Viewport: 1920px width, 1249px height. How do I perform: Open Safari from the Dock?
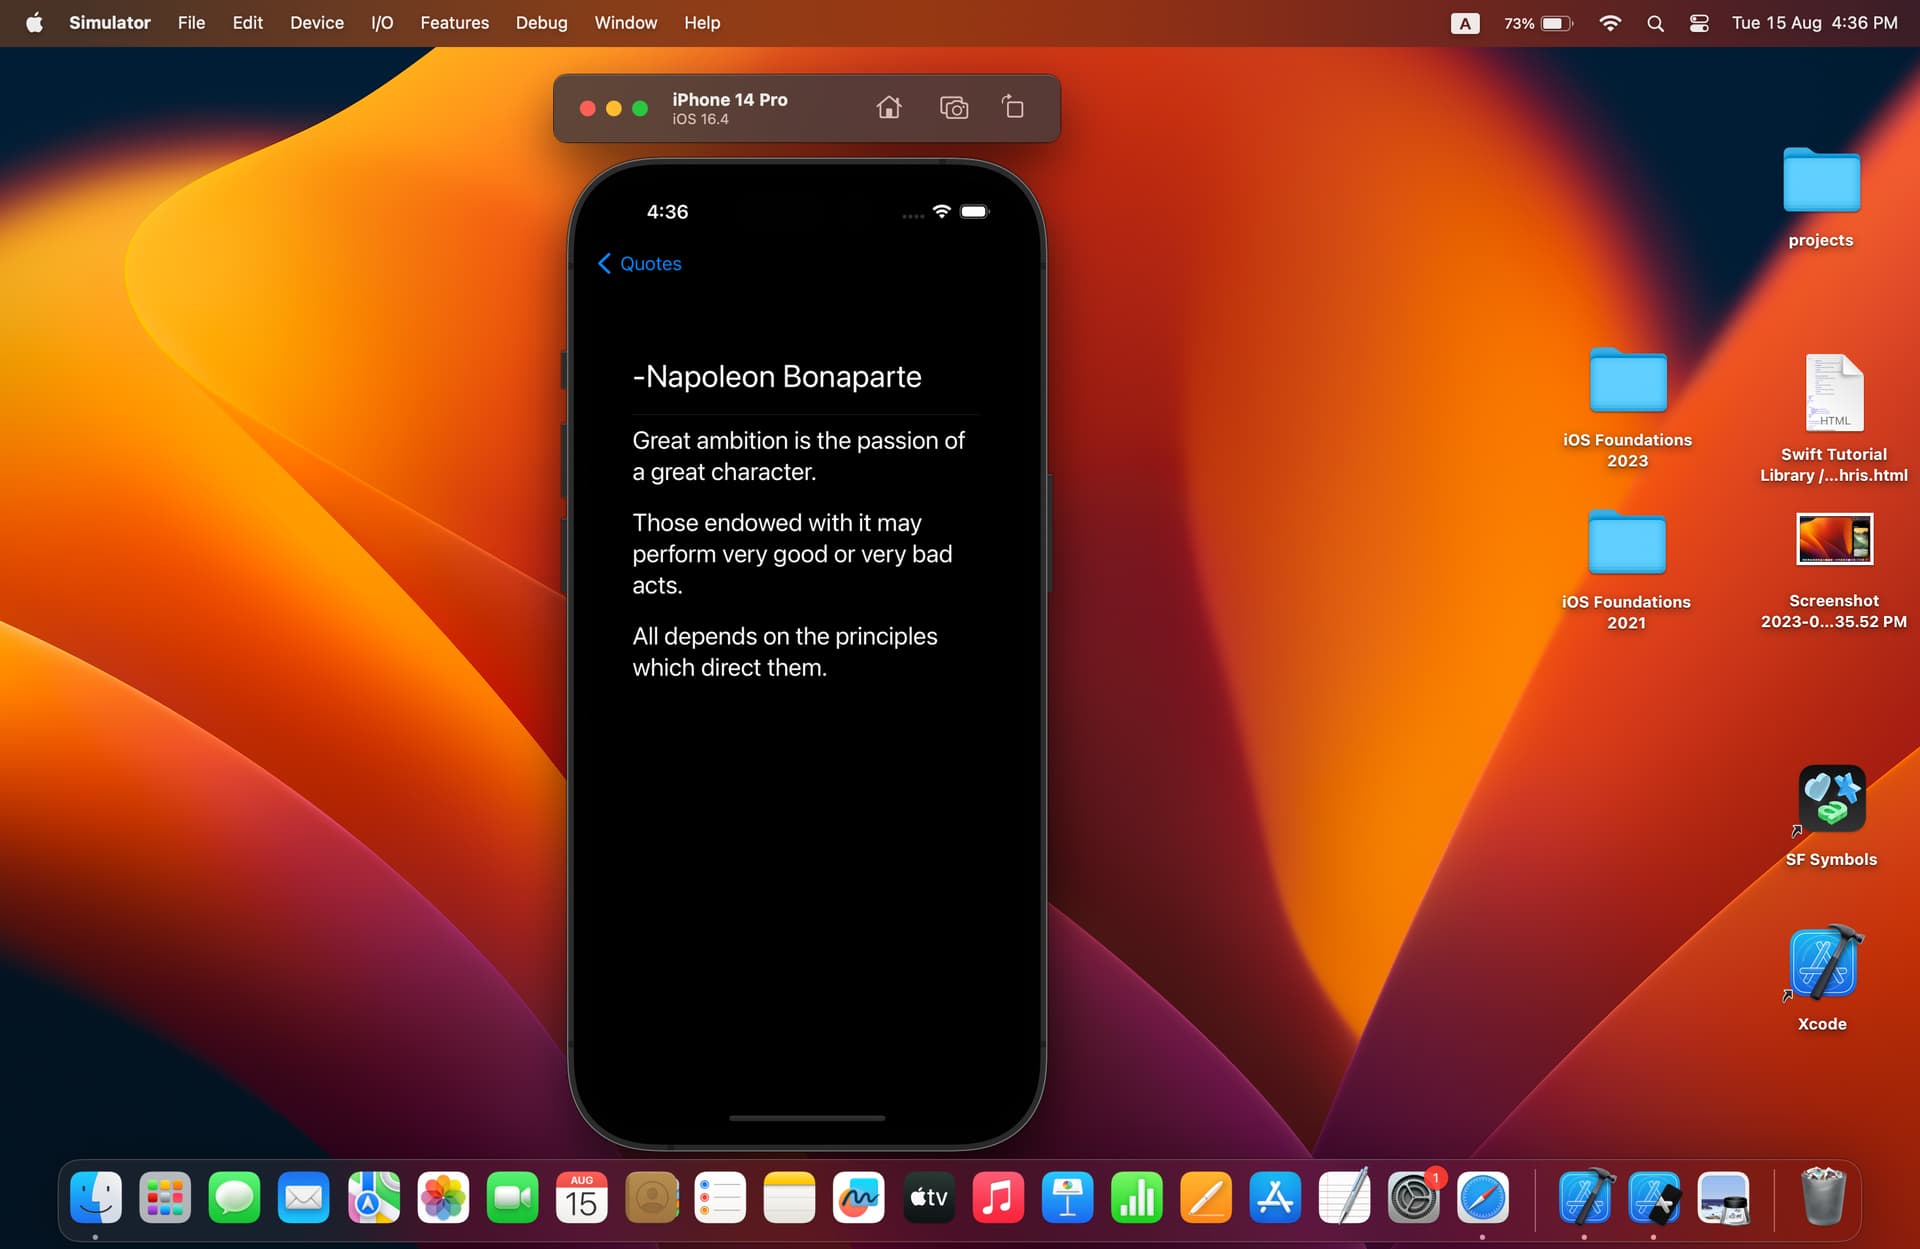(1483, 1197)
